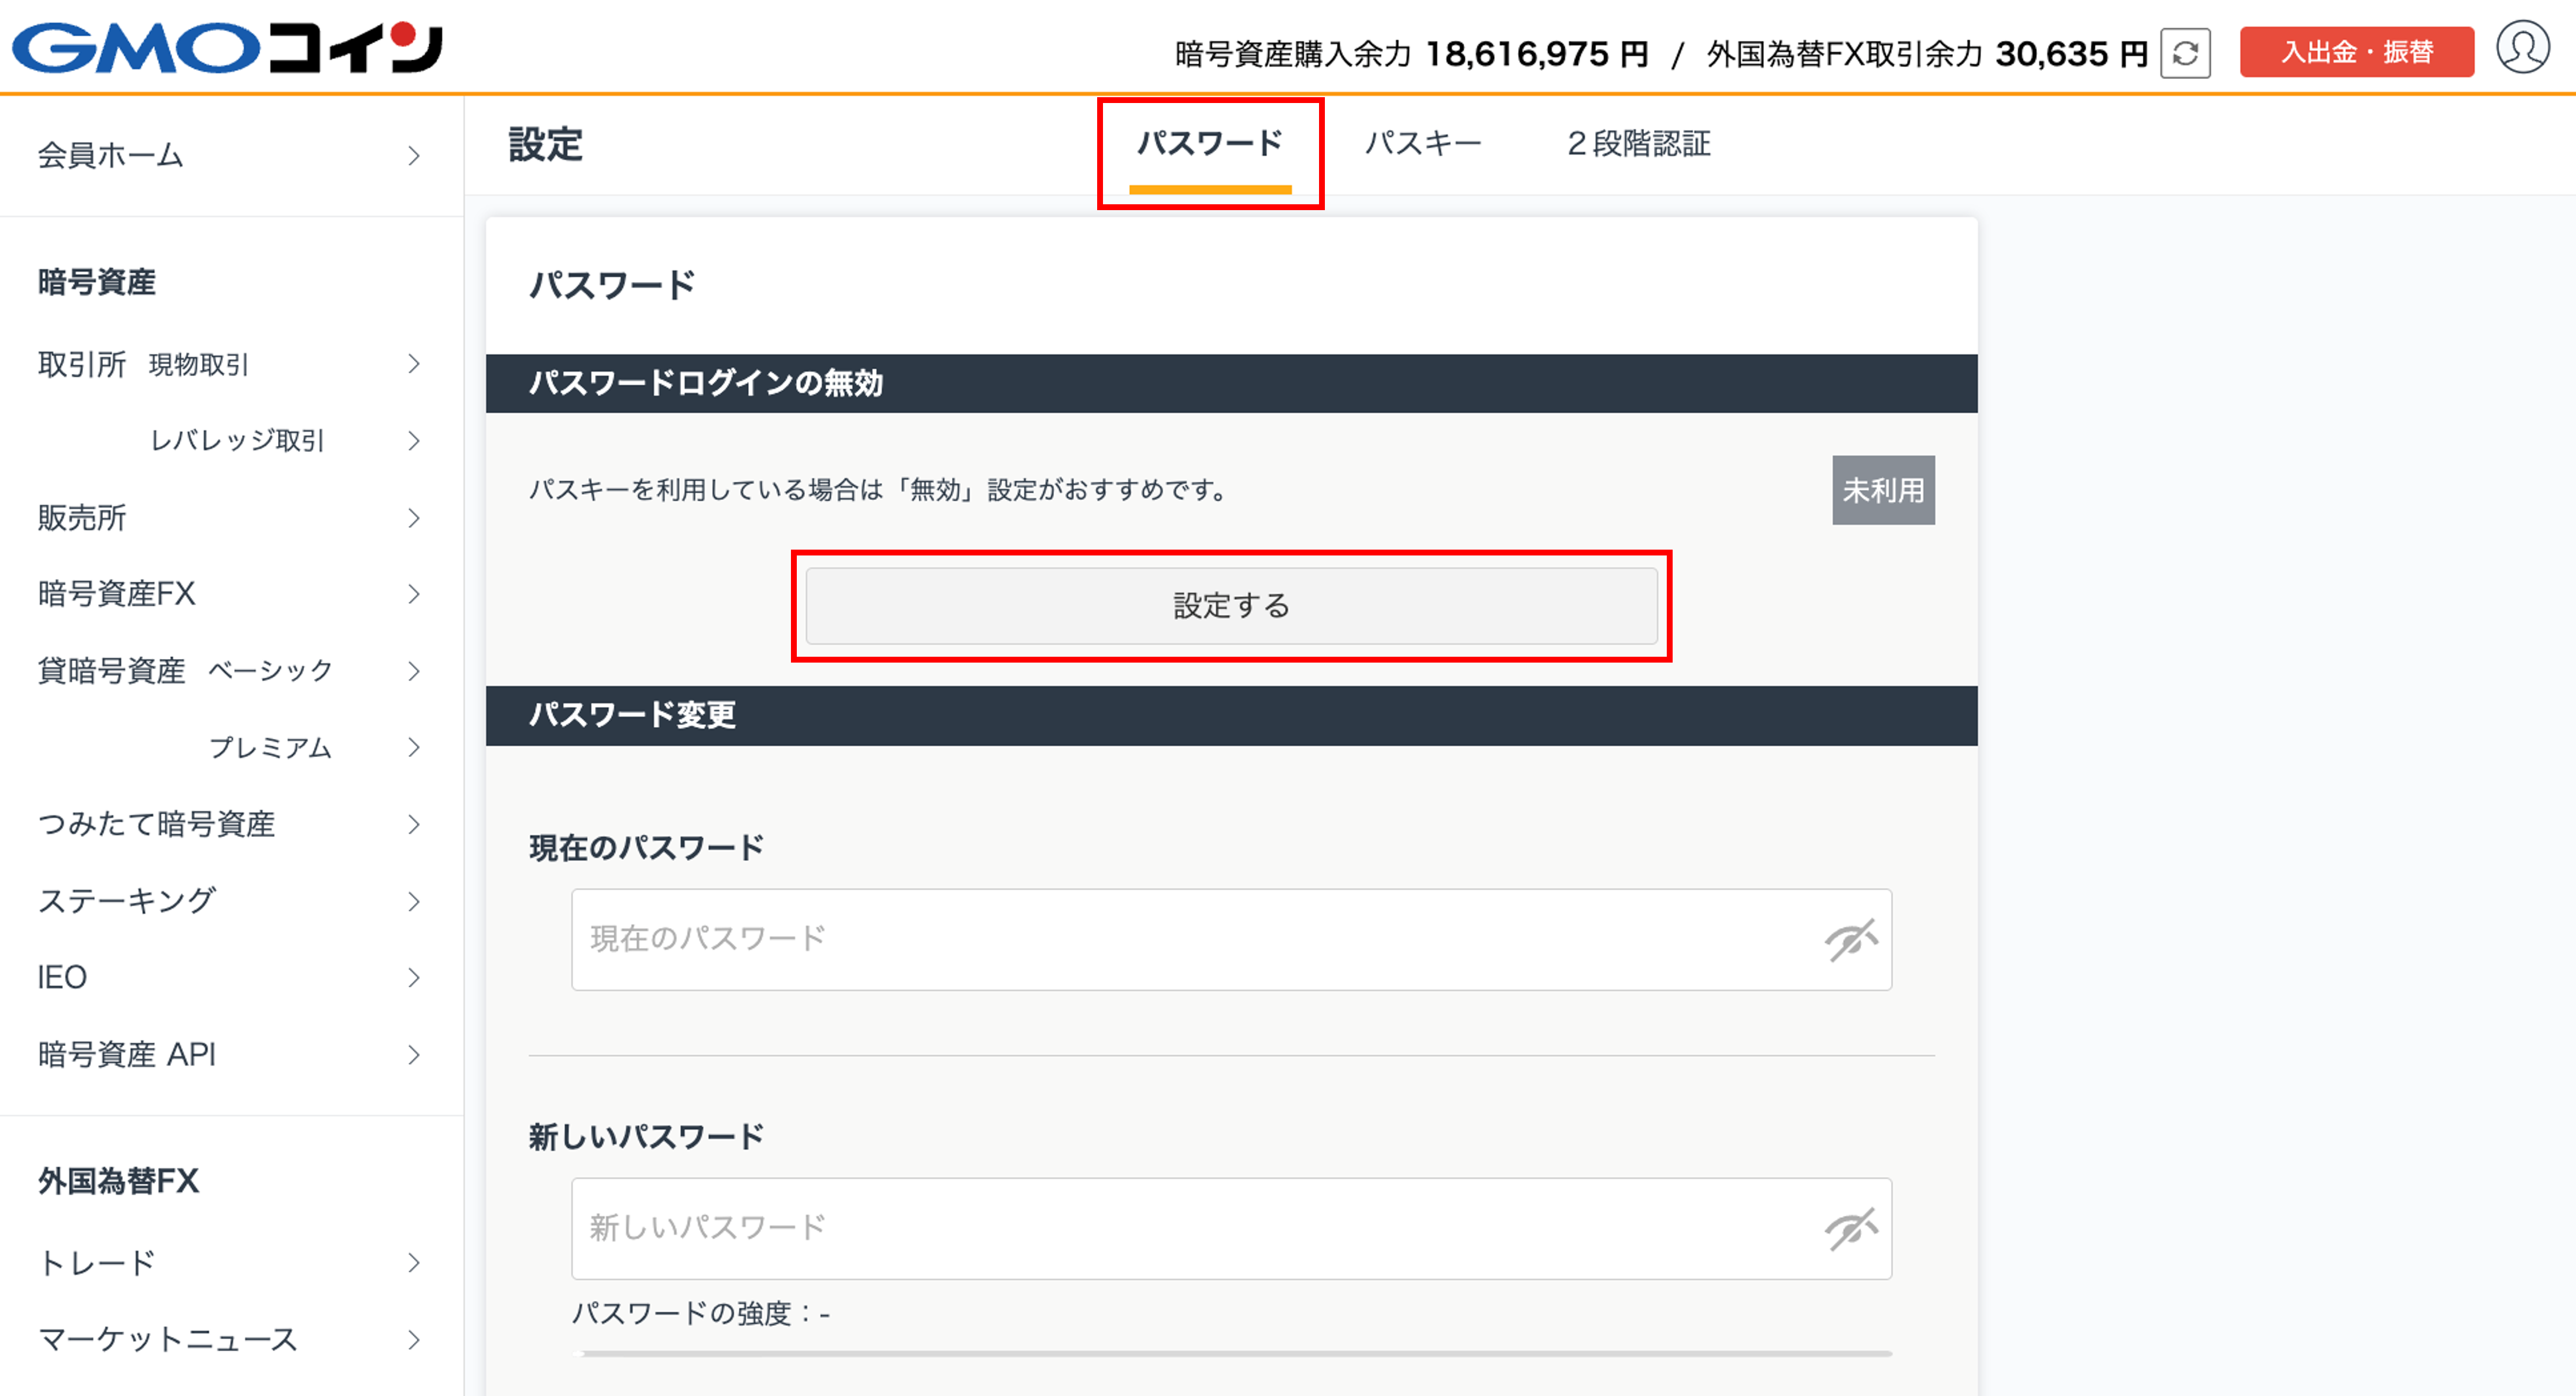This screenshot has height=1396, width=2576.
Task: Click the パスワードの強度 label
Action: pyautogui.click(x=700, y=1313)
